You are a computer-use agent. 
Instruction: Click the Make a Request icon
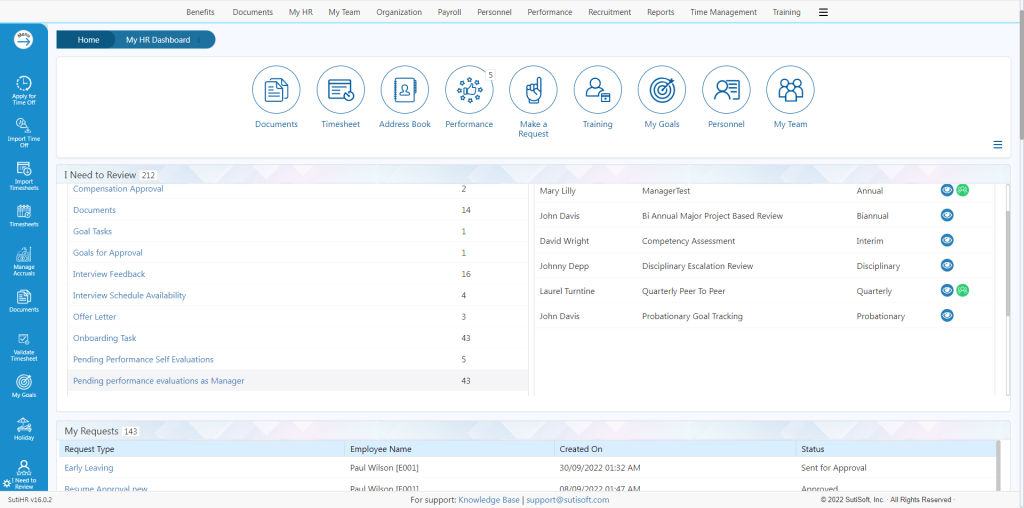click(533, 91)
